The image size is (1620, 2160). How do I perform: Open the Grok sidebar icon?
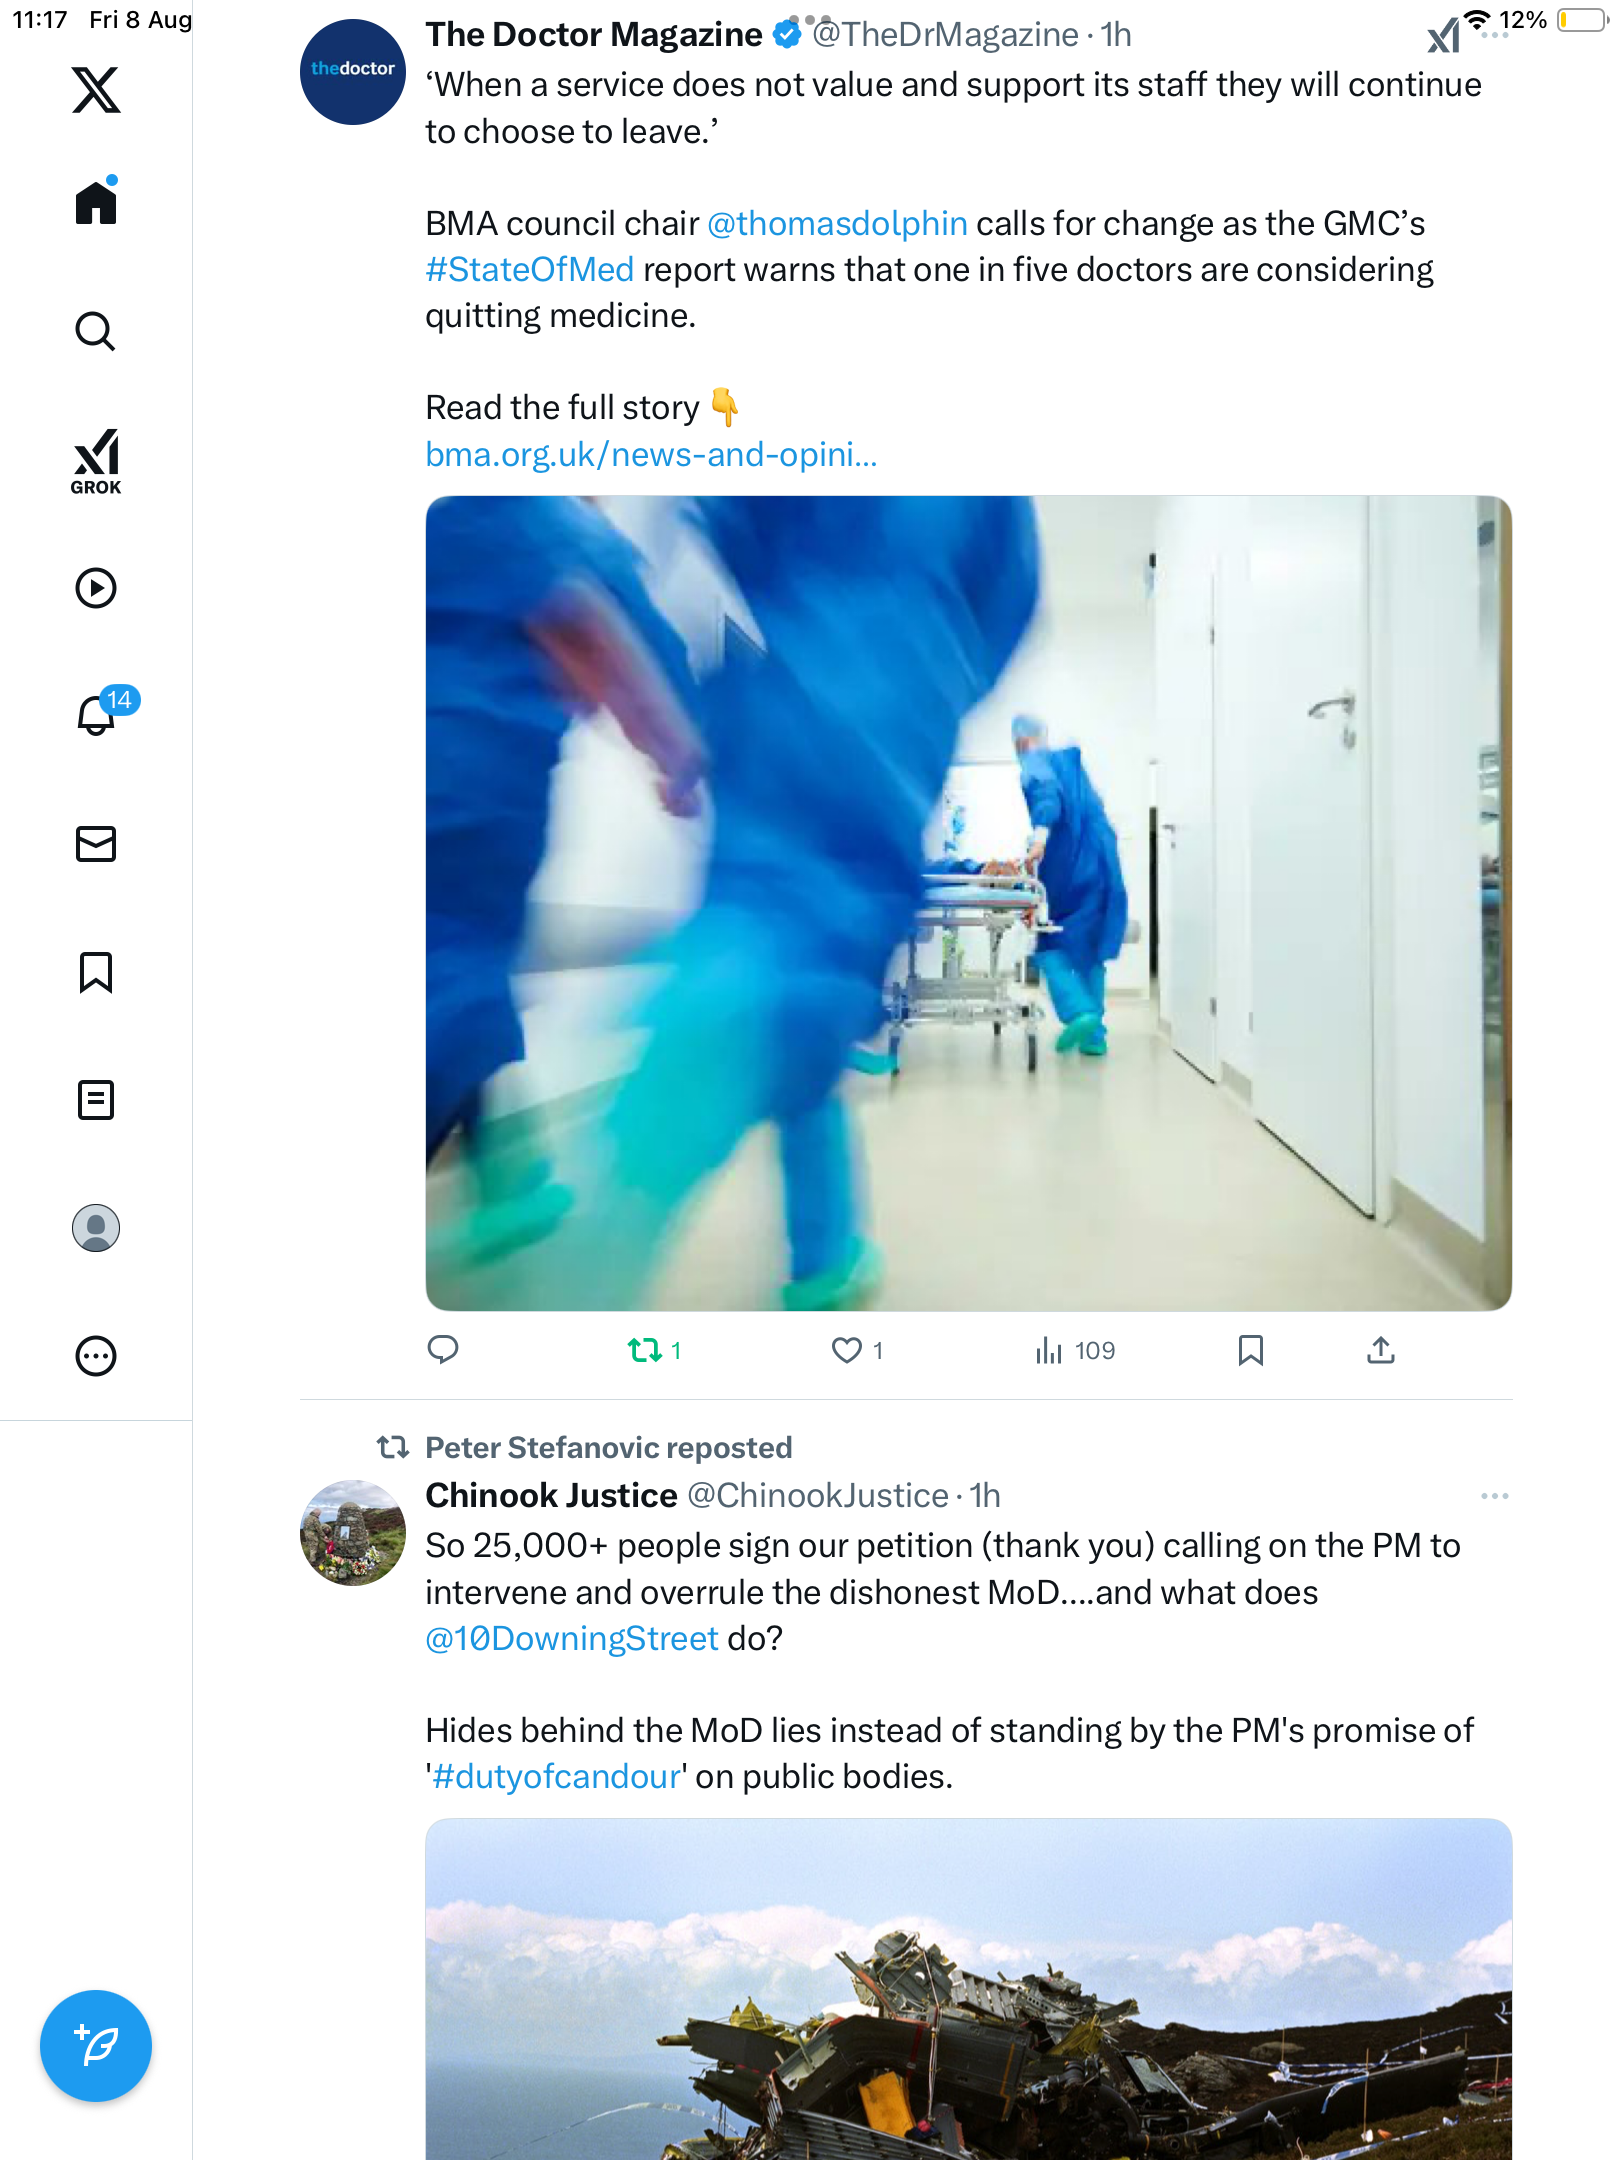click(x=96, y=461)
